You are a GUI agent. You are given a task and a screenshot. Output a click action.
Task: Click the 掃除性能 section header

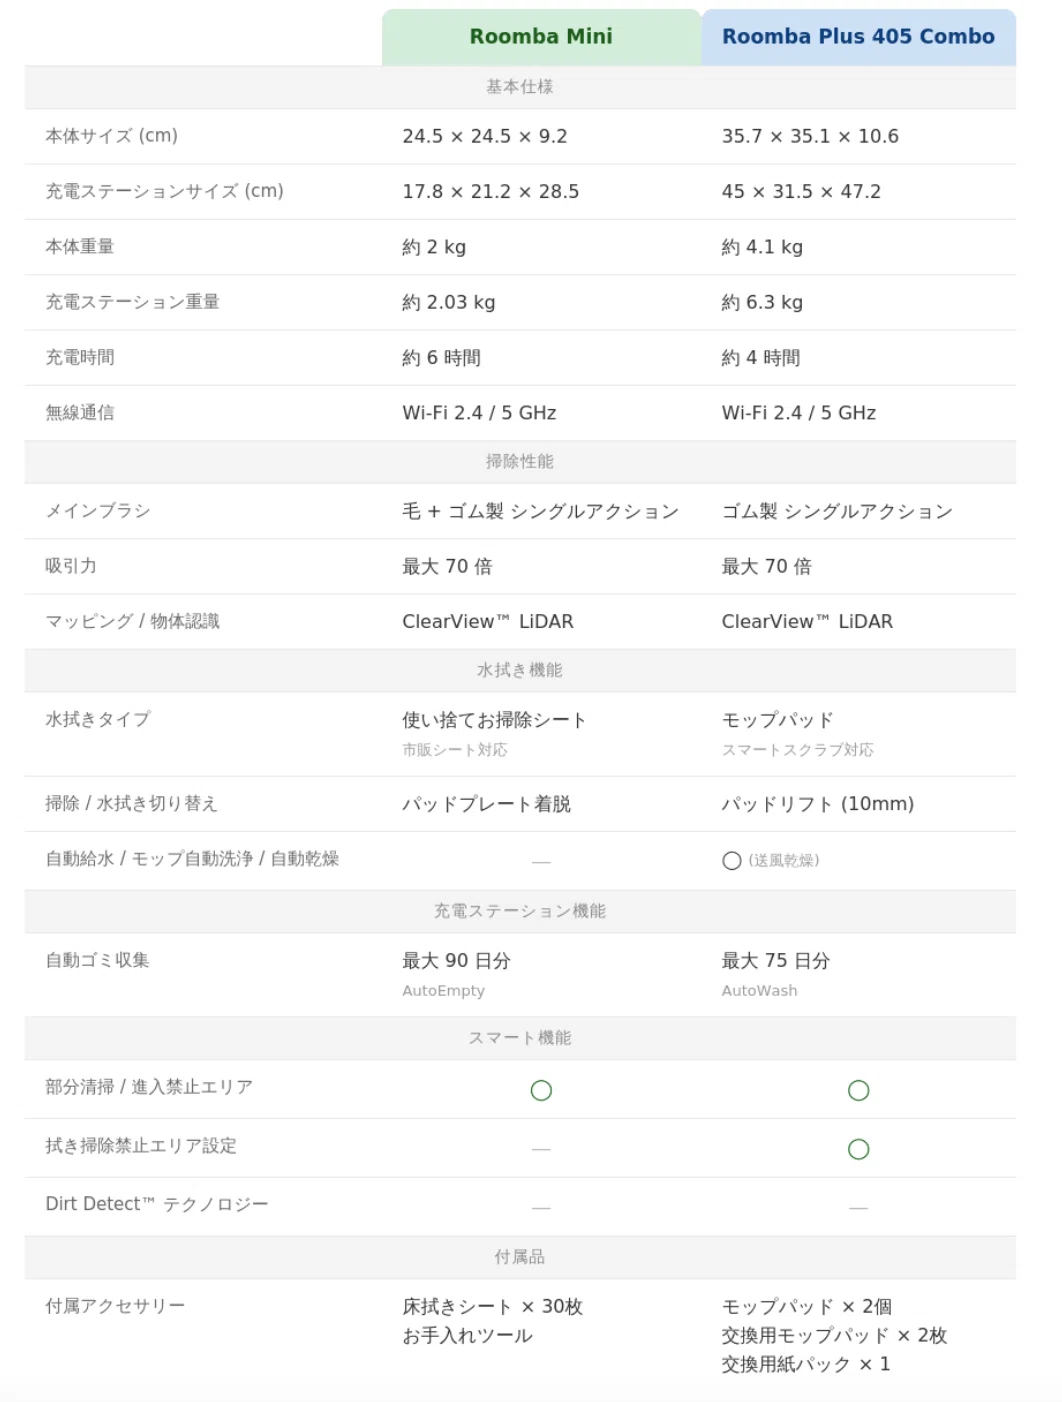click(520, 462)
